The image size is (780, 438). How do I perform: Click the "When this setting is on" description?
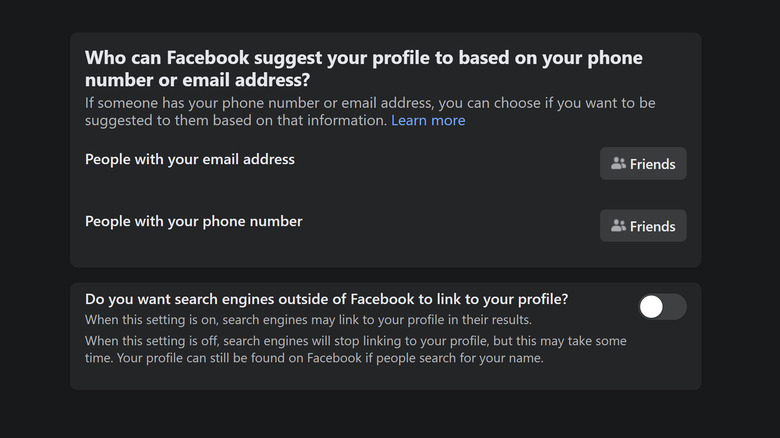click(308, 320)
